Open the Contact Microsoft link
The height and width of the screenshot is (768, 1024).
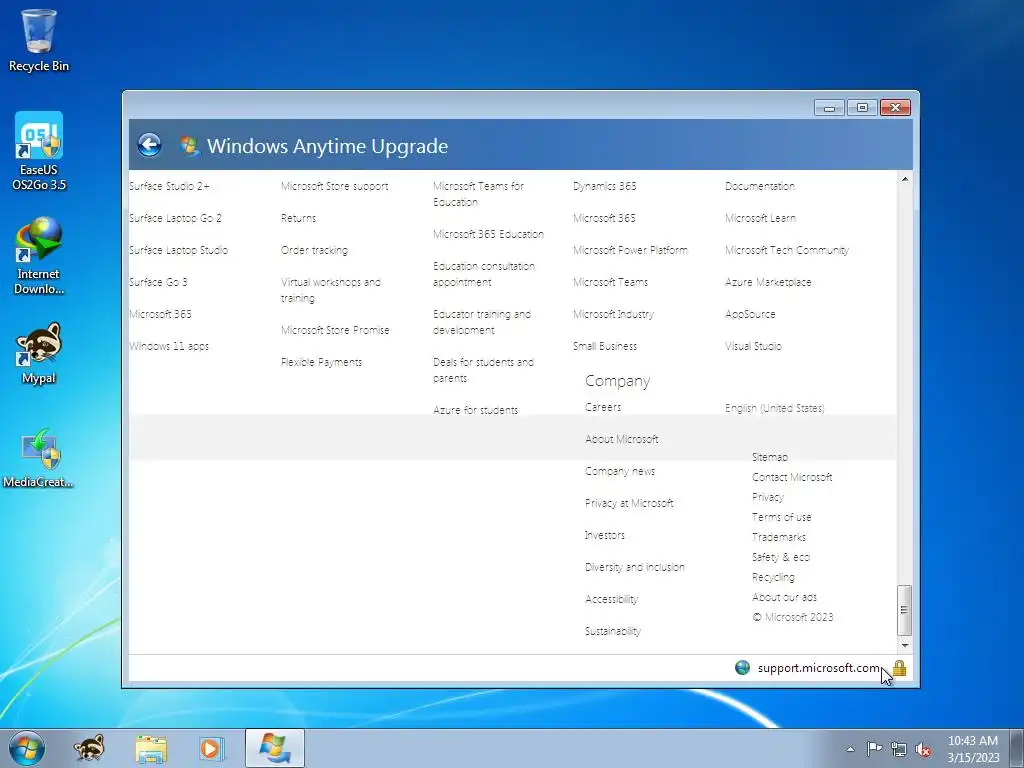pos(792,477)
